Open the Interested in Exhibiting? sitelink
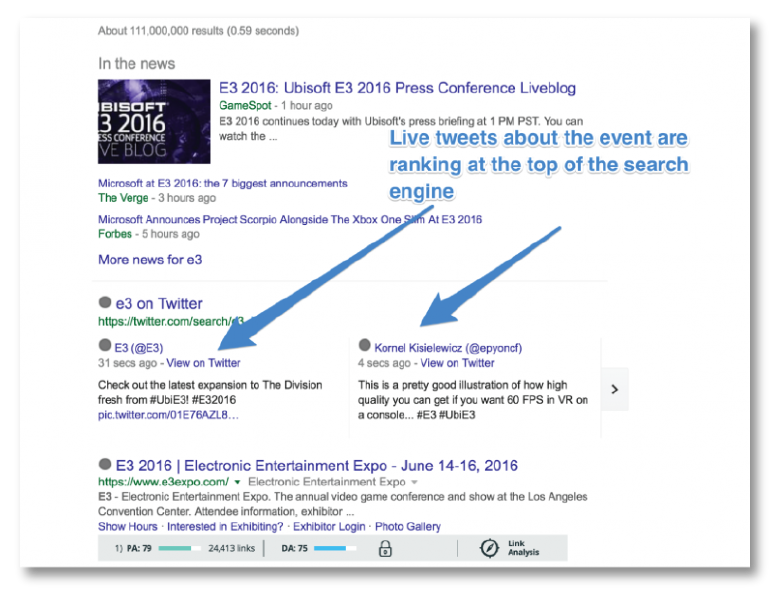 tap(225, 526)
